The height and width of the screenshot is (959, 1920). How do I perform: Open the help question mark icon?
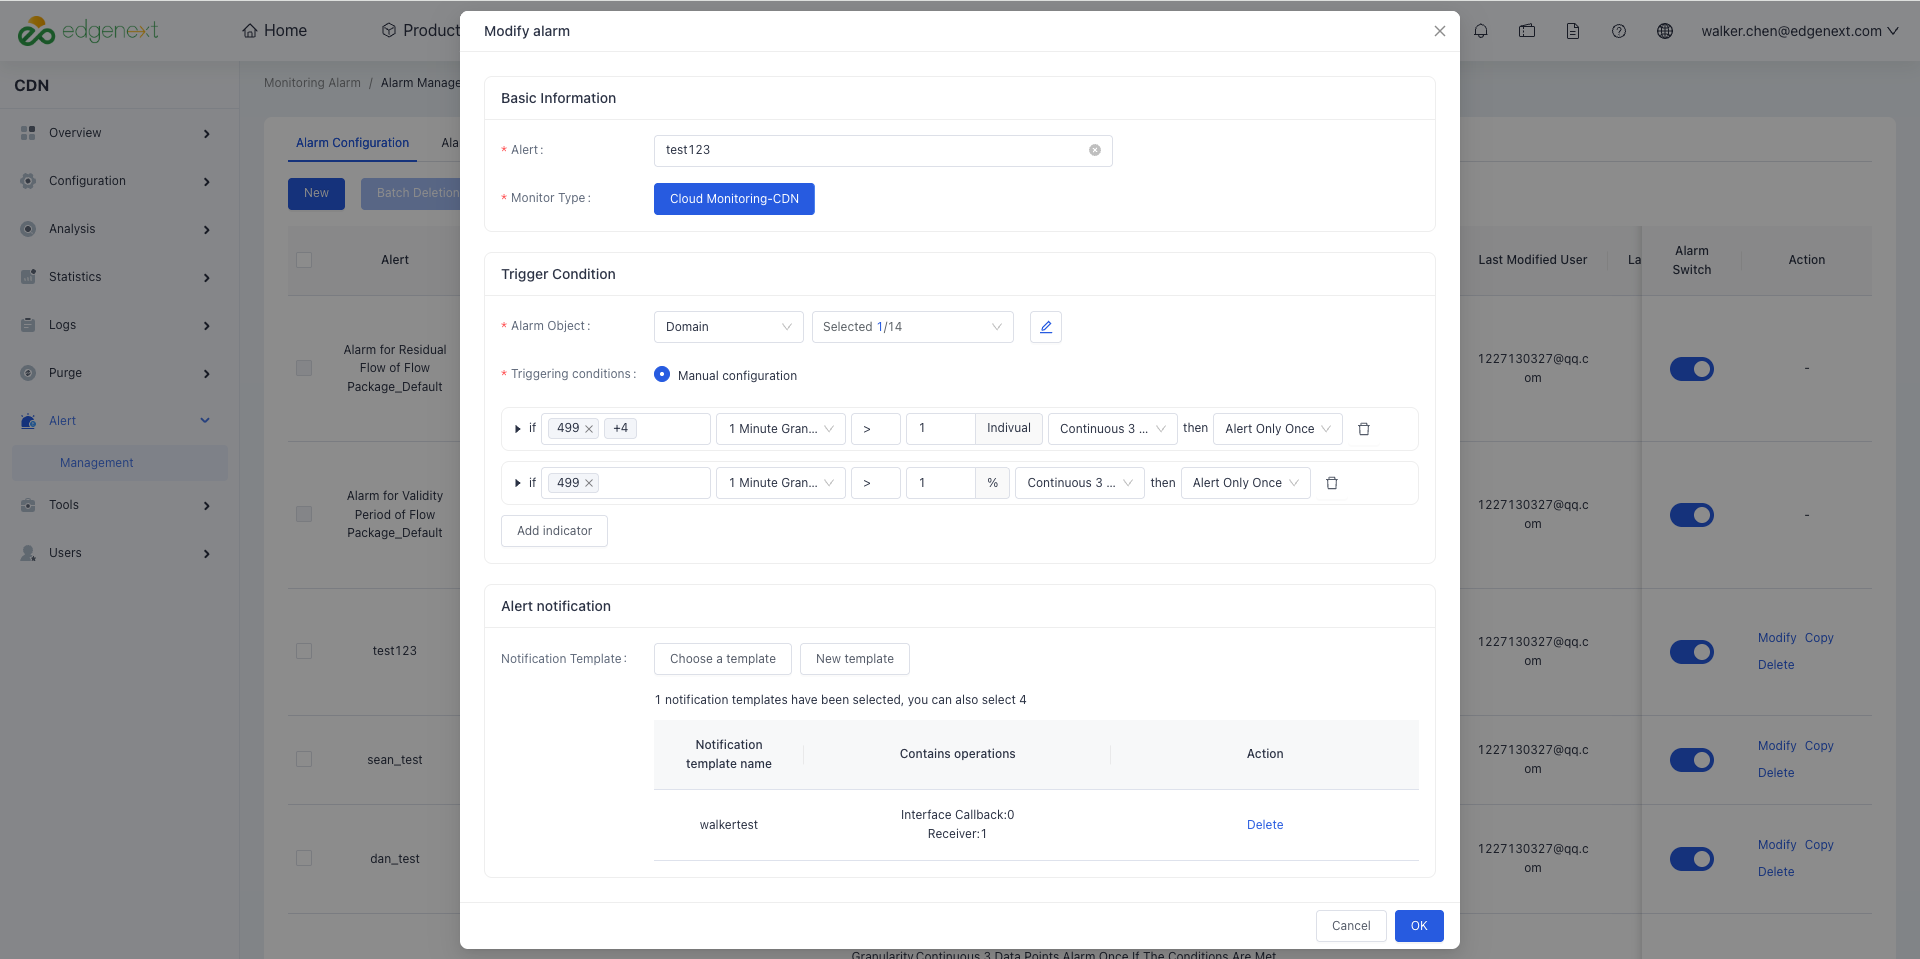1619,31
